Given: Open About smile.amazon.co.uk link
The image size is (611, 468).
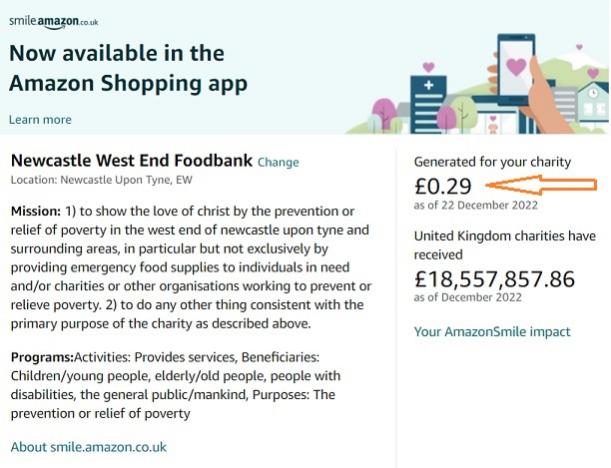Looking at the screenshot, I should pos(88,447).
